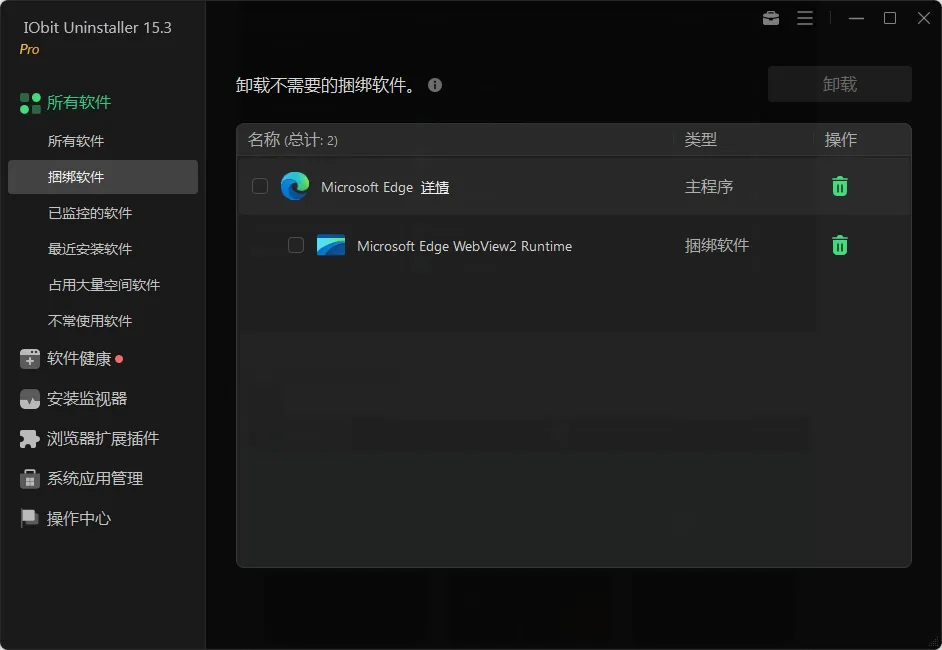Open the 所有软件 section header
Image resolution: width=942 pixels, height=650 pixels.
[79, 103]
